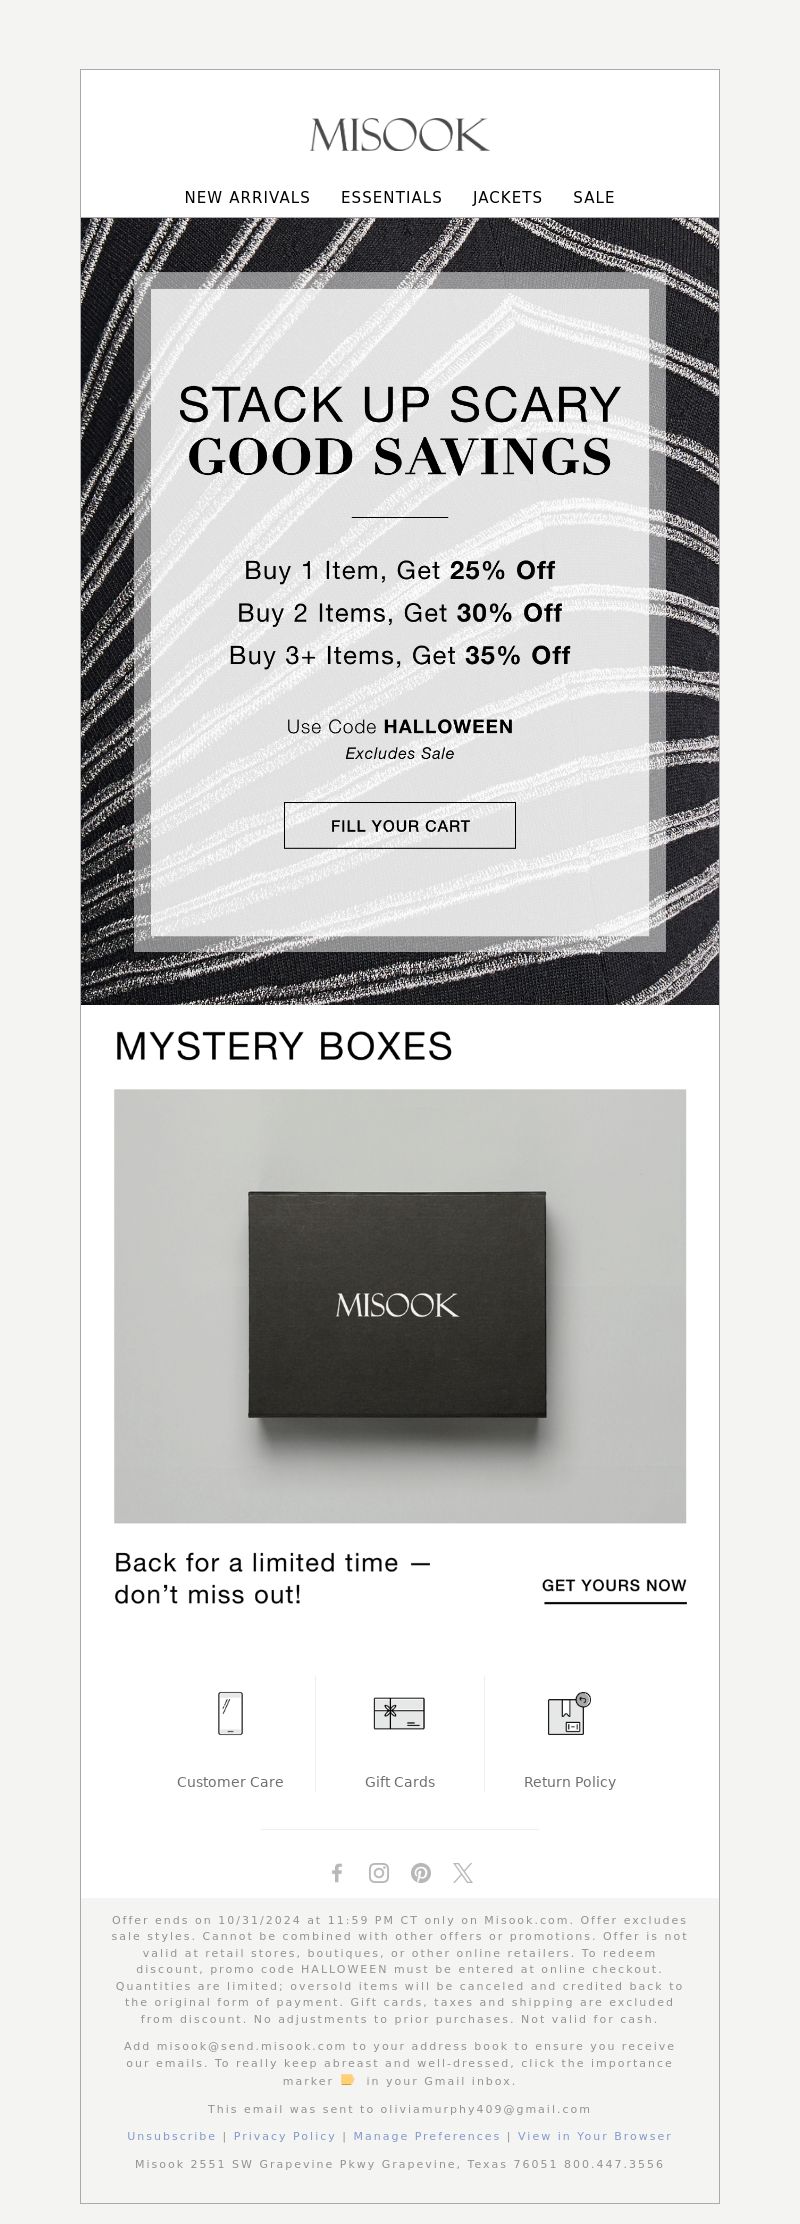Click the Fill Your Cart button
800x2224 pixels.
400,825
